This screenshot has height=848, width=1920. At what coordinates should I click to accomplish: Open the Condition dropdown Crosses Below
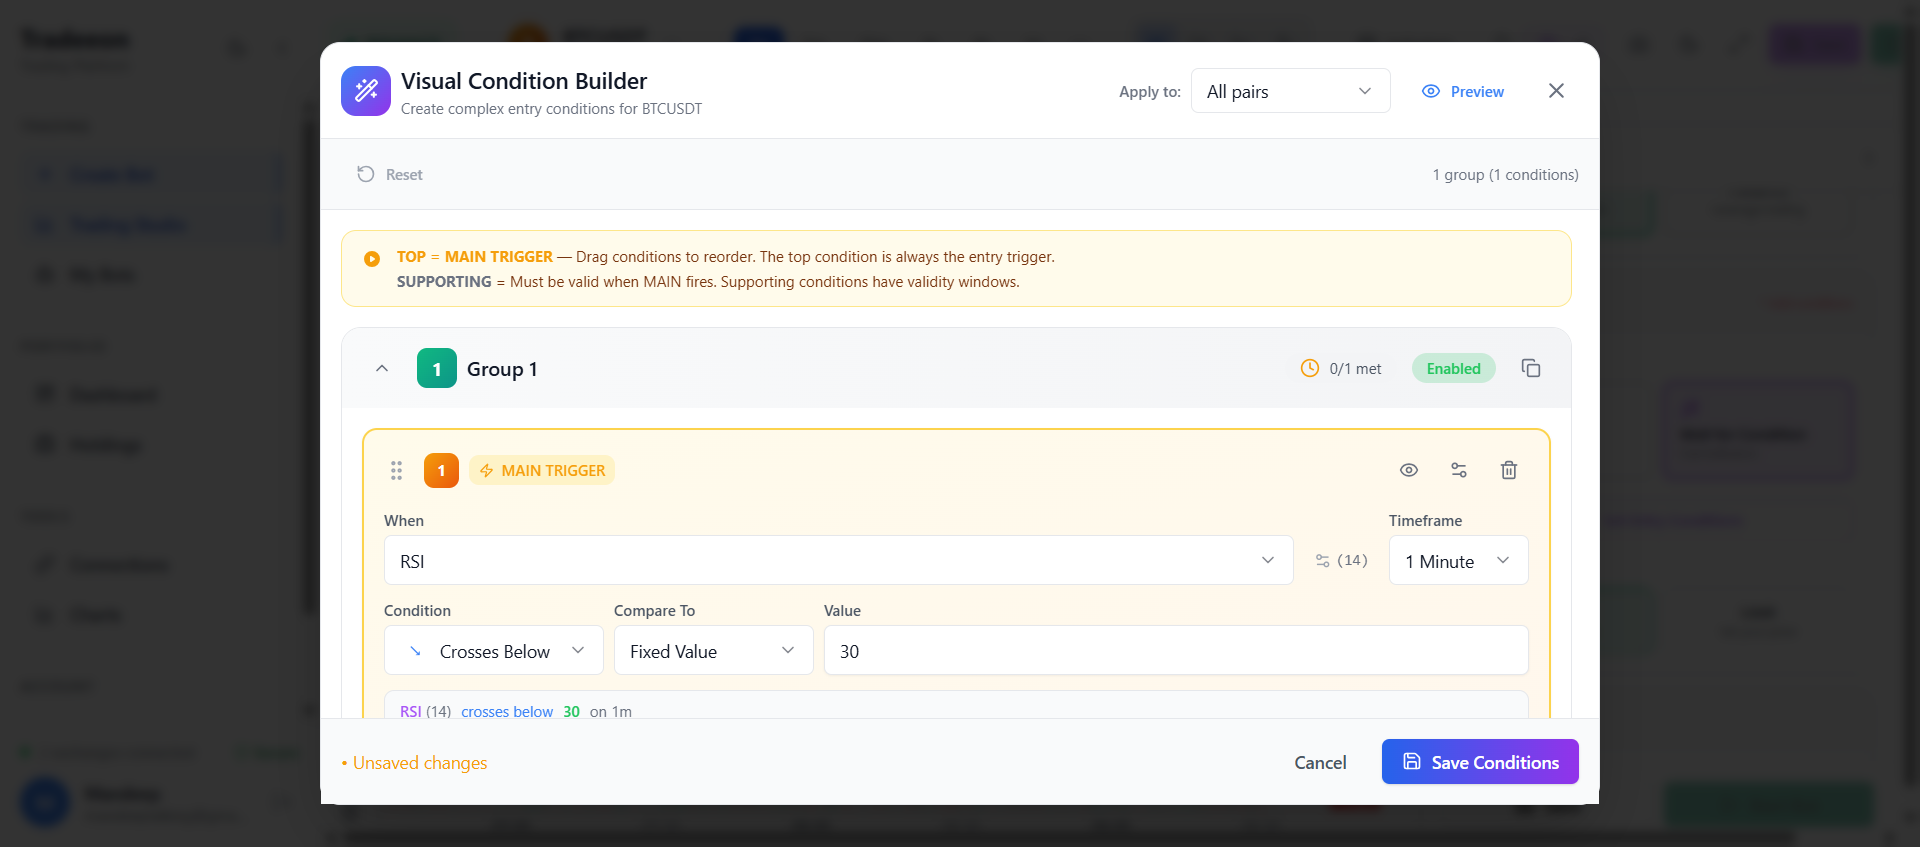click(x=493, y=650)
